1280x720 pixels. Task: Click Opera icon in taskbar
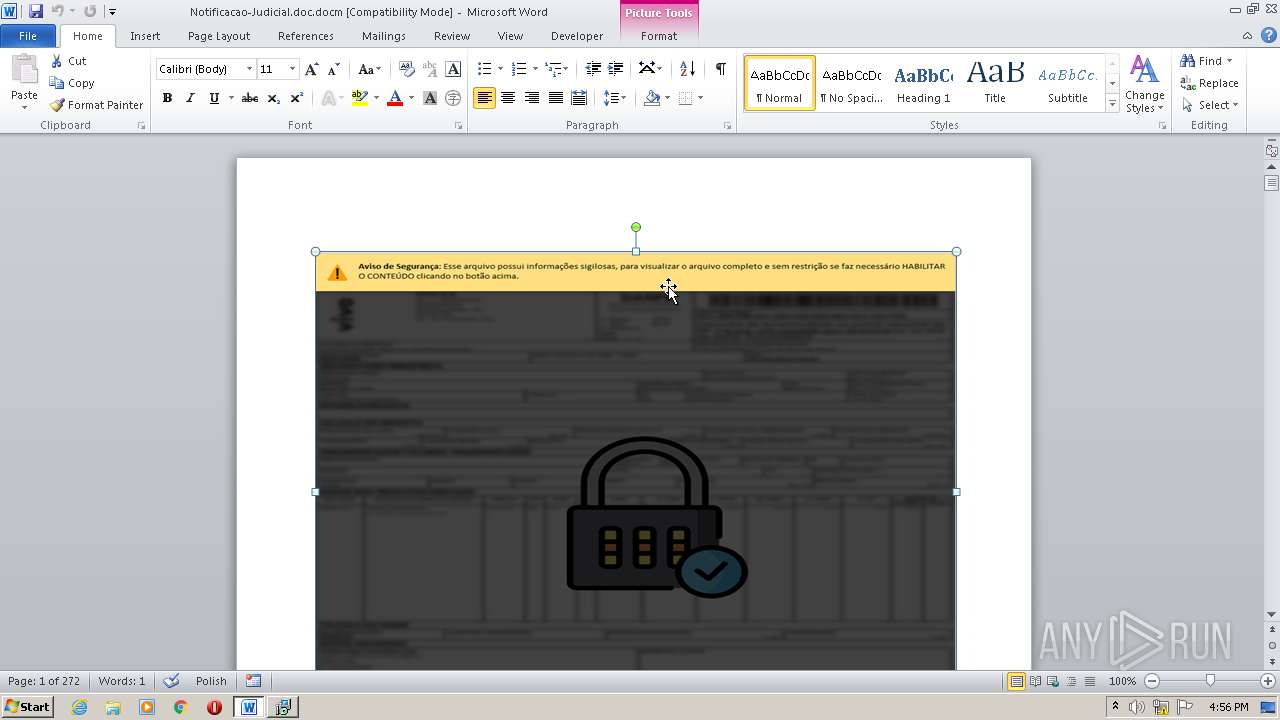point(214,707)
